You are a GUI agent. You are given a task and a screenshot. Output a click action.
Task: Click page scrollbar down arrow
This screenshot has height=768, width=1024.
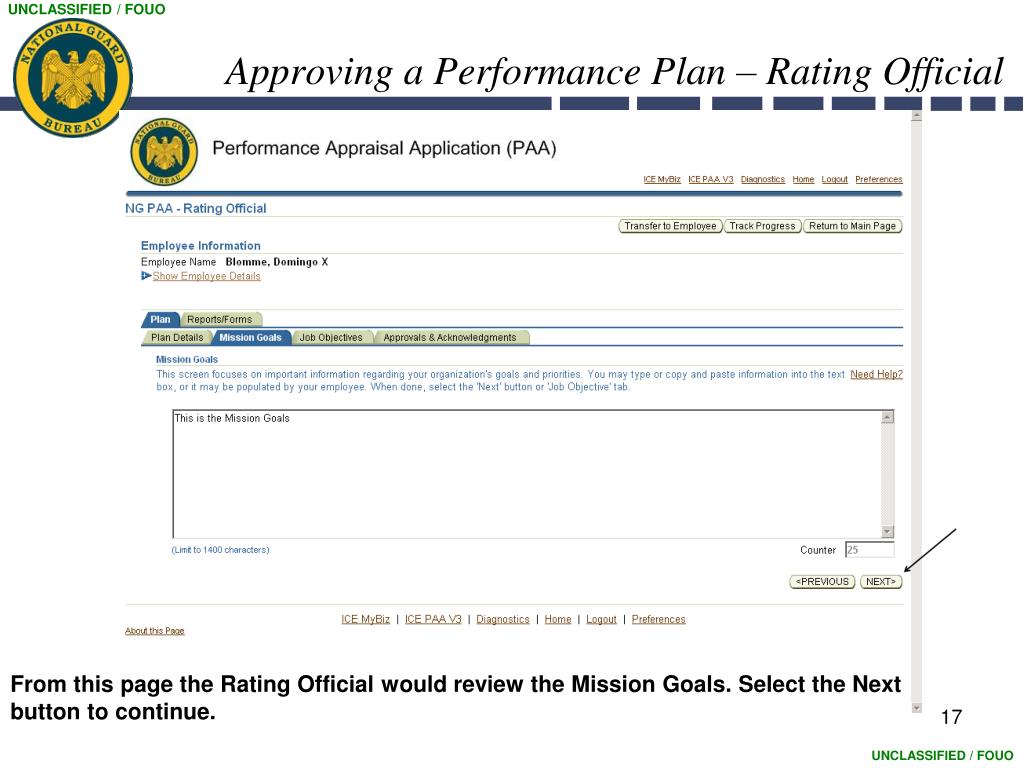[916, 707]
